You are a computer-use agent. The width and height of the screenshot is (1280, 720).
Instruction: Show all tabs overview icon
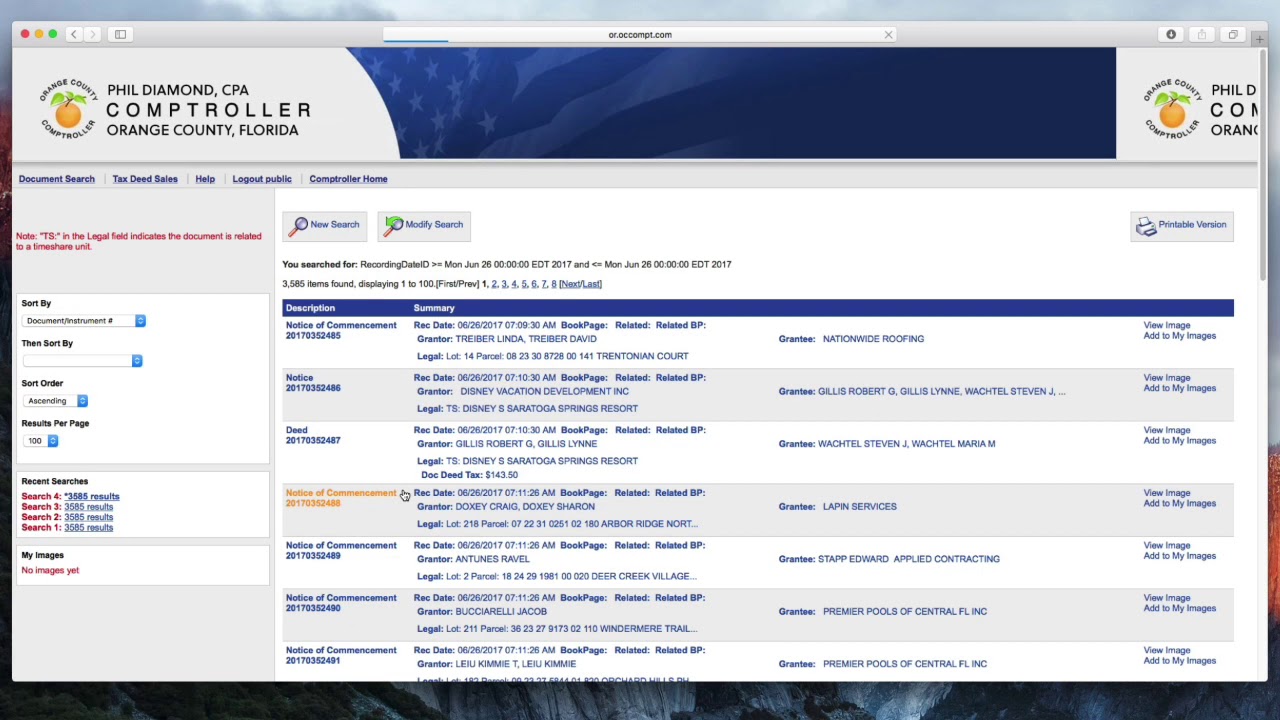point(1233,34)
